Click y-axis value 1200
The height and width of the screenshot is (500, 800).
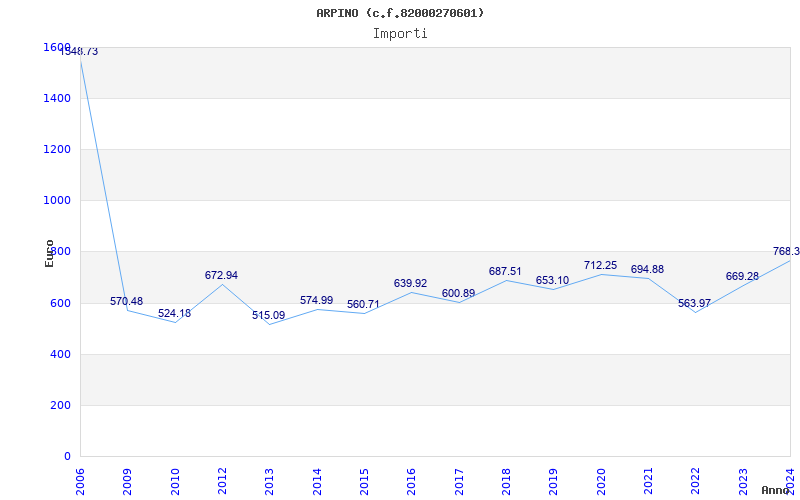coord(57,149)
